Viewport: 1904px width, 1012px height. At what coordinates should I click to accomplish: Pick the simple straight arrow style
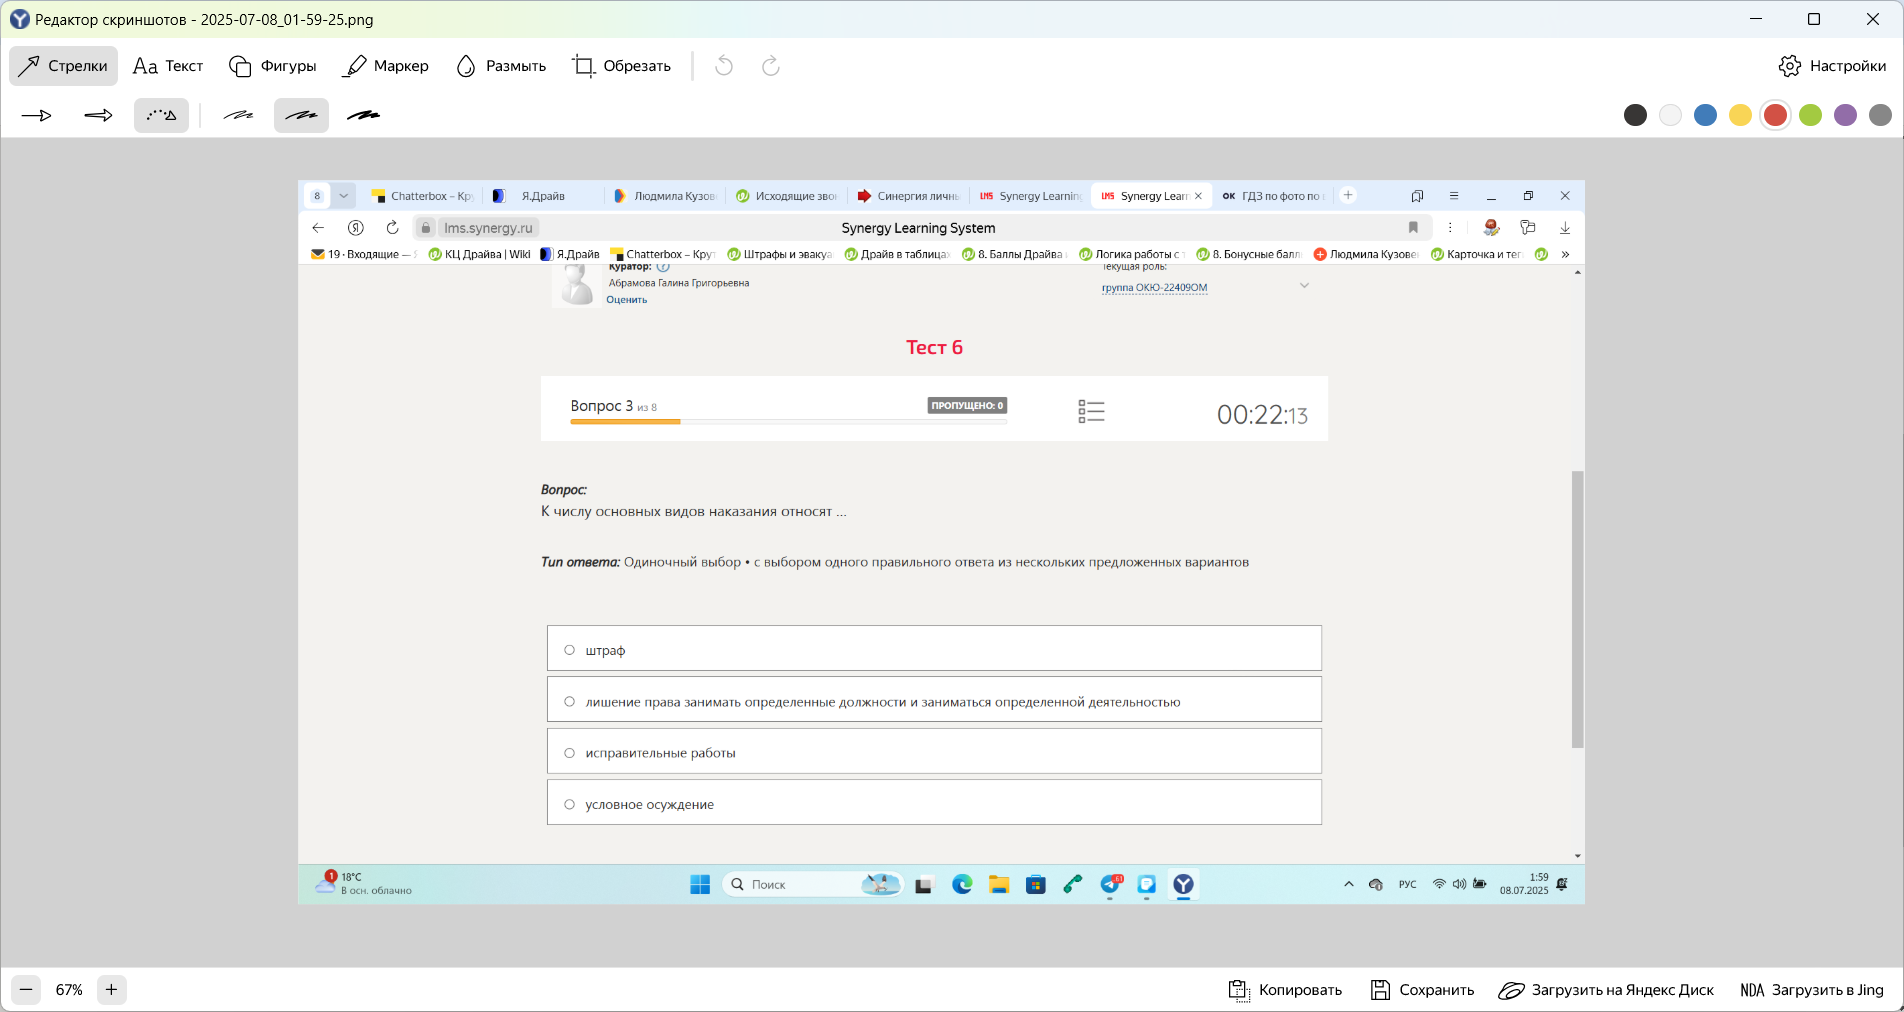point(37,116)
